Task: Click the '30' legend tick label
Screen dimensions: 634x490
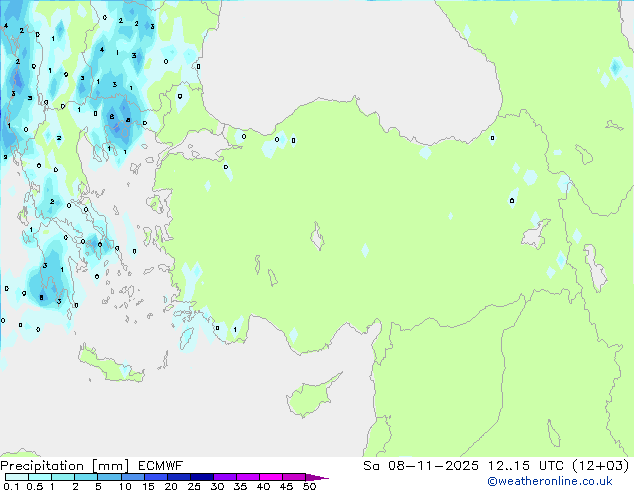Action: [x=217, y=486]
